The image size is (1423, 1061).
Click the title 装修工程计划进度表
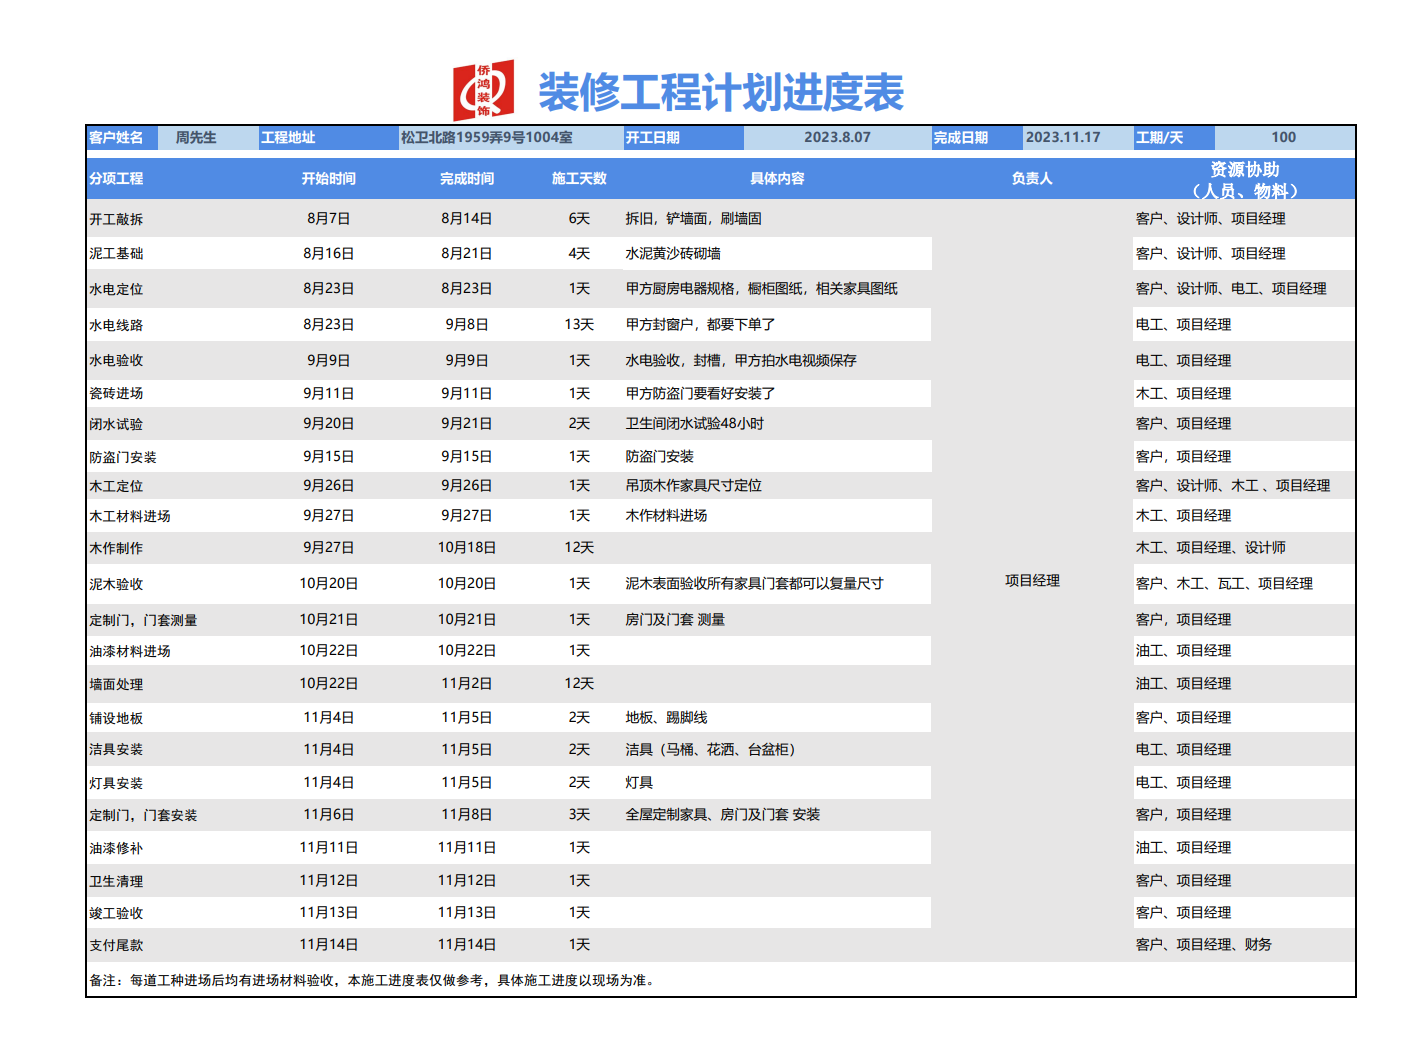click(720, 93)
